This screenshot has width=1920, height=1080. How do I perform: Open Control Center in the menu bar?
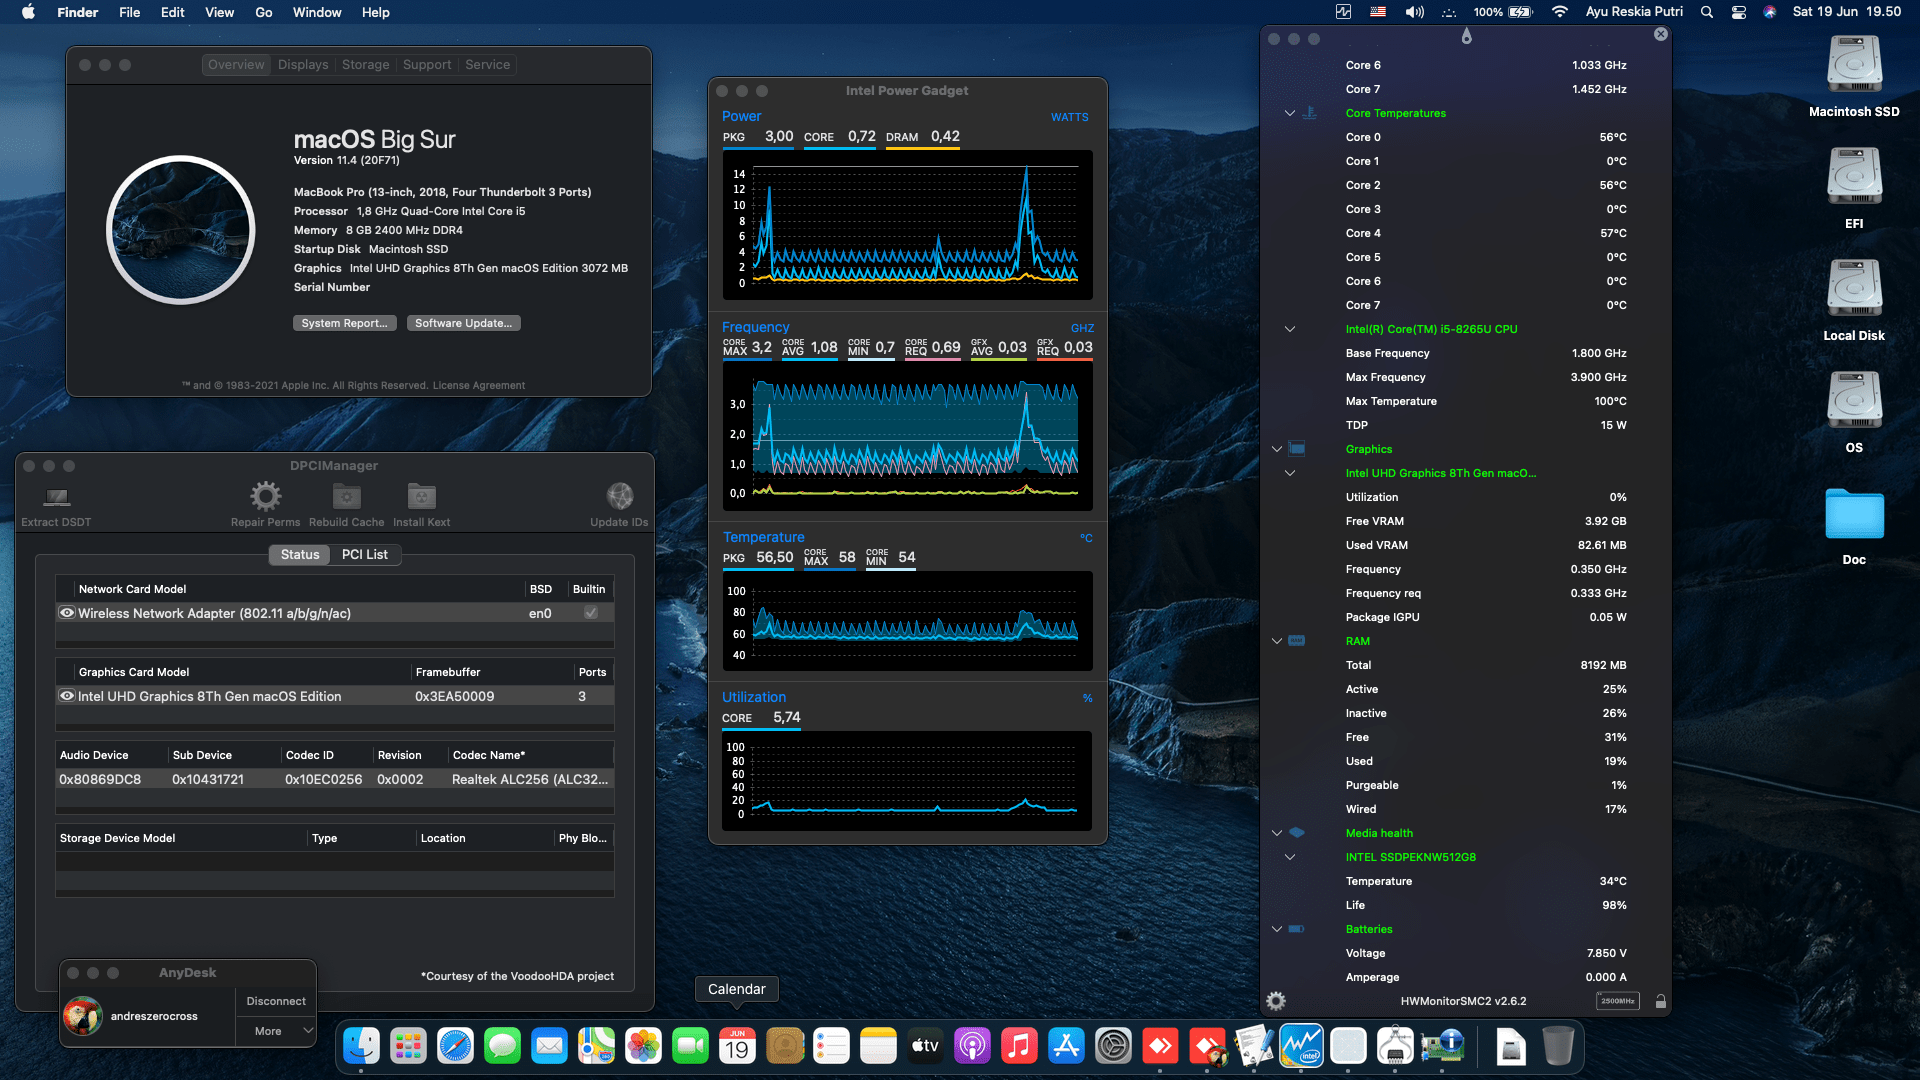[1739, 12]
